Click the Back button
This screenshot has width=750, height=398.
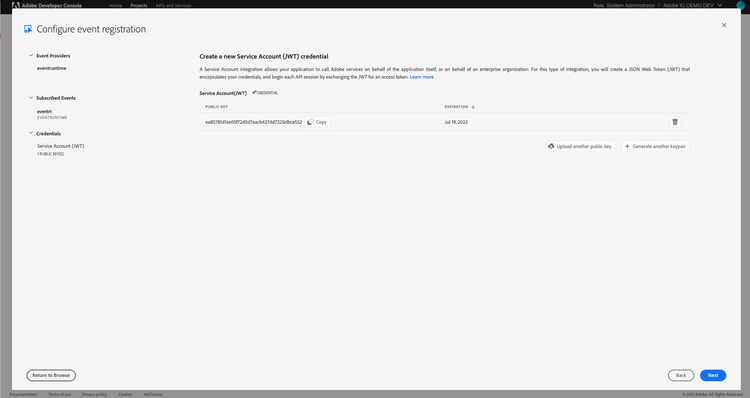[681, 376]
